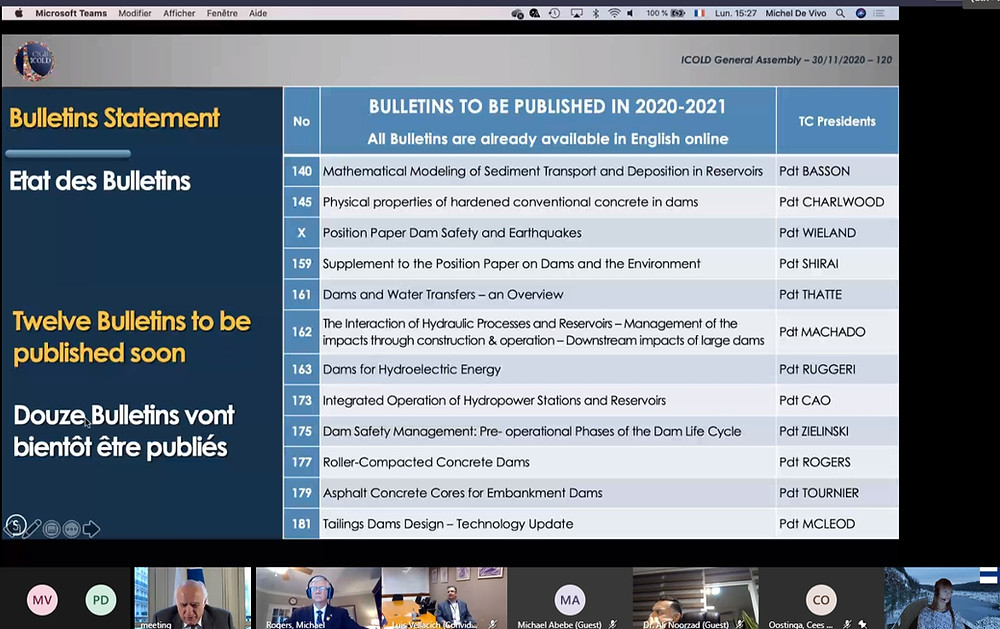The height and width of the screenshot is (629, 1000).
Task: Click the Creative Cloud warning icon in the menu bar
Action: (x=535, y=13)
